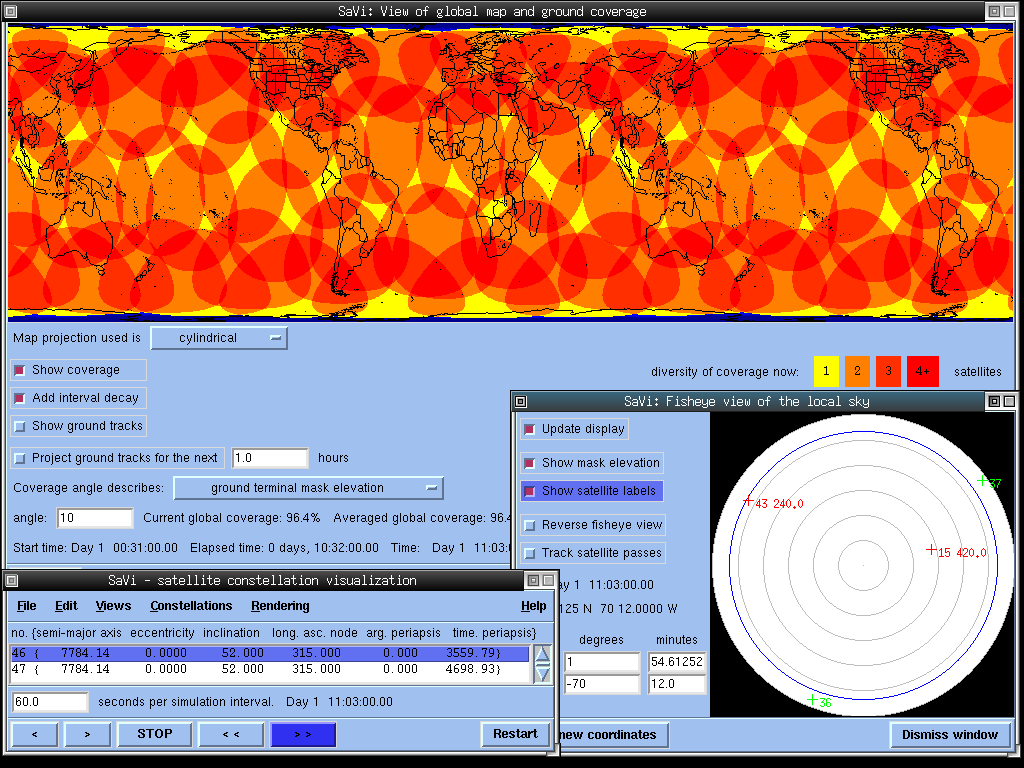
Task: Click the Dismiss window button
Action: tap(949, 735)
